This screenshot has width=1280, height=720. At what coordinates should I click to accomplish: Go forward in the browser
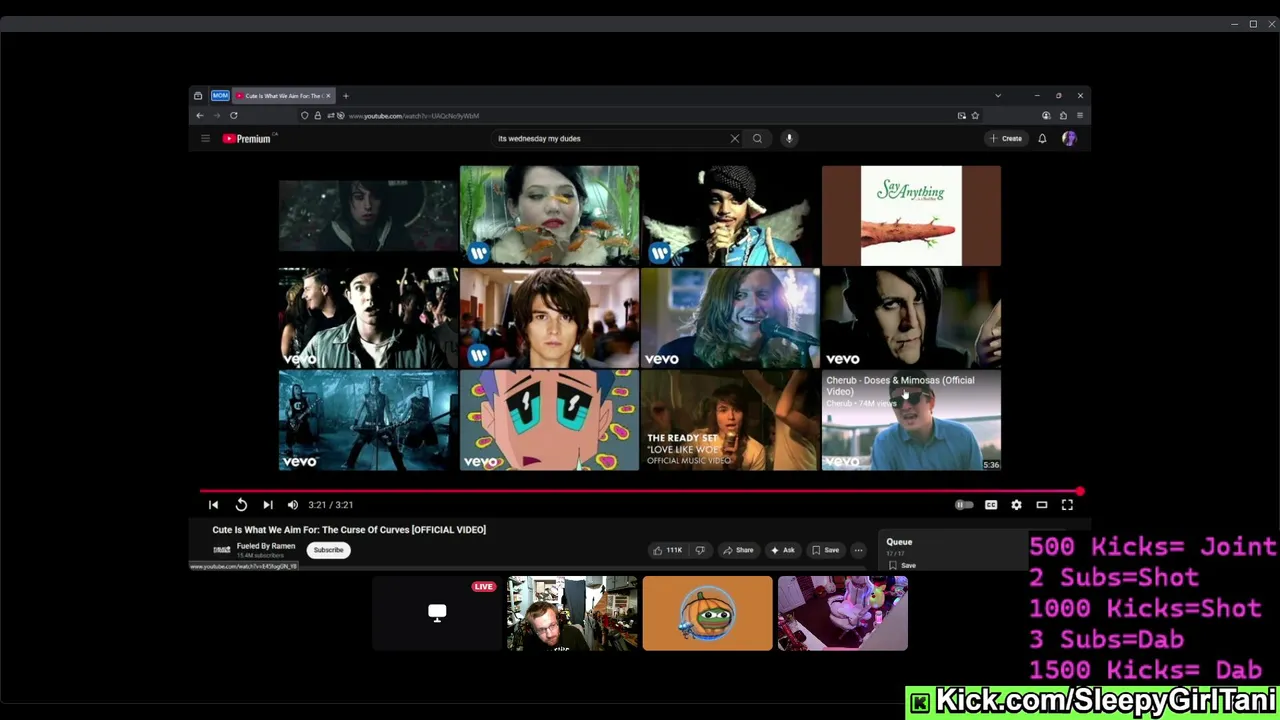(216, 116)
